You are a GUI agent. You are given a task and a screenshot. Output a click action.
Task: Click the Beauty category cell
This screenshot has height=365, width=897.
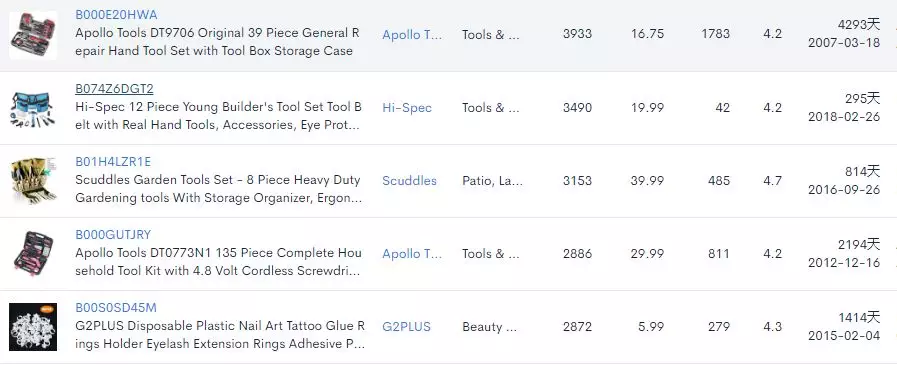pos(490,327)
